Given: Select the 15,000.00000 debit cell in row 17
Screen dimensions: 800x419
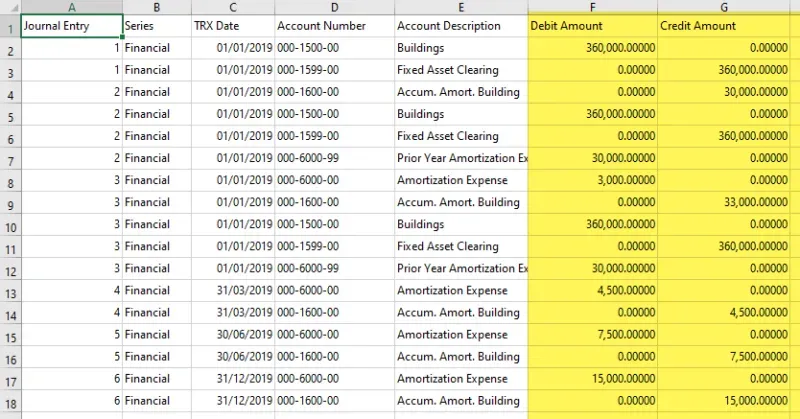Looking at the screenshot, I should click(592, 379).
